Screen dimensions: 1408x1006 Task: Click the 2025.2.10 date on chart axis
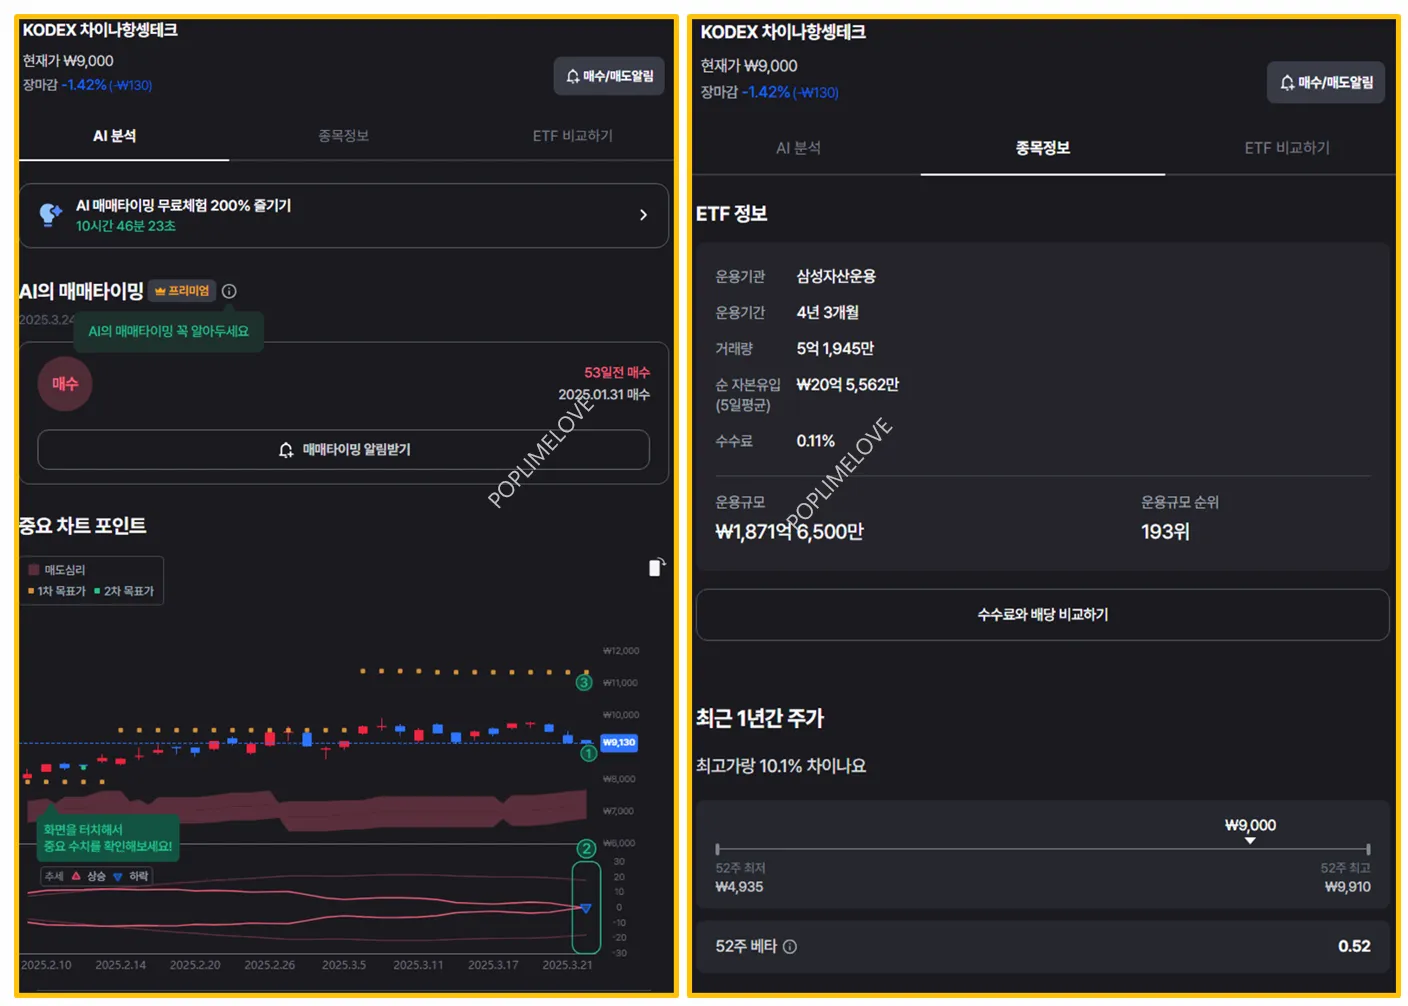tap(46, 965)
